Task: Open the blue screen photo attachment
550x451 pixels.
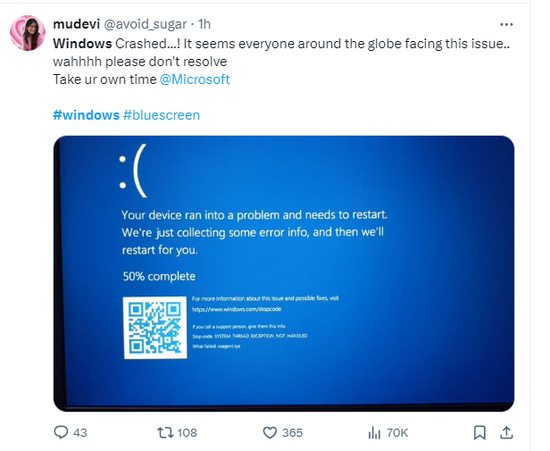Action: coord(284,274)
